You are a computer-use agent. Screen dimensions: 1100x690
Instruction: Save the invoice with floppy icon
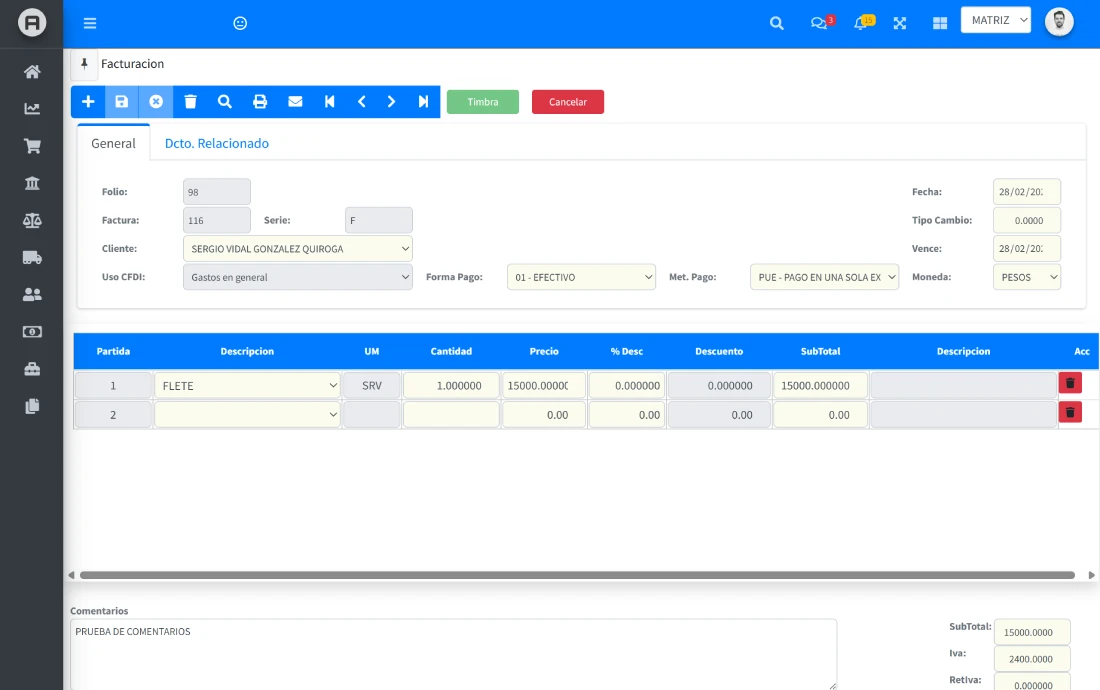click(x=121, y=102)
